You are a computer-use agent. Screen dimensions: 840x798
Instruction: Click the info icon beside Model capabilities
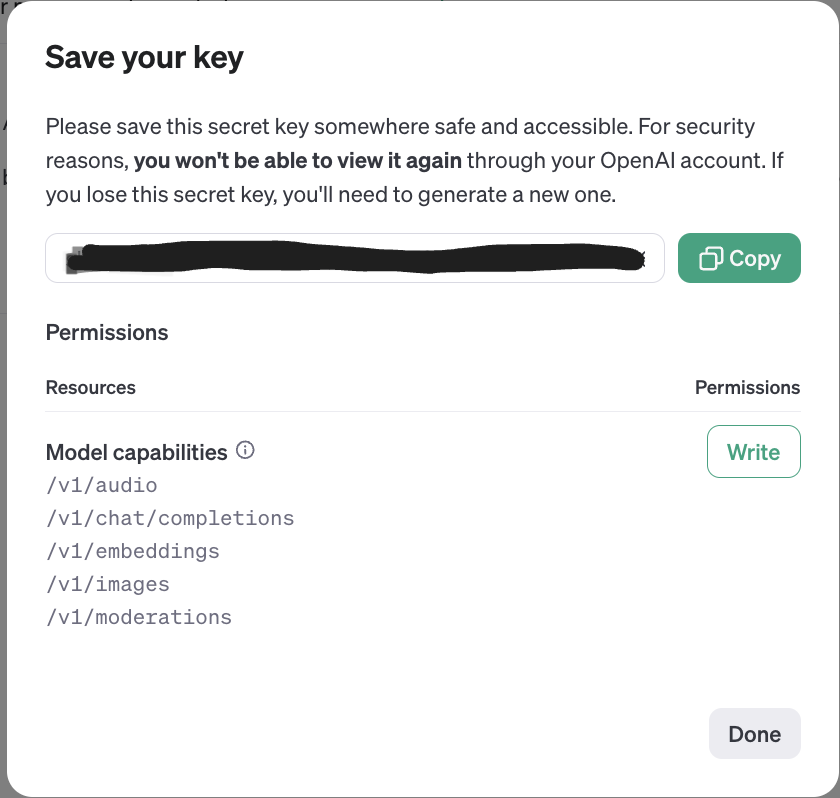click(x=245, y=451)
